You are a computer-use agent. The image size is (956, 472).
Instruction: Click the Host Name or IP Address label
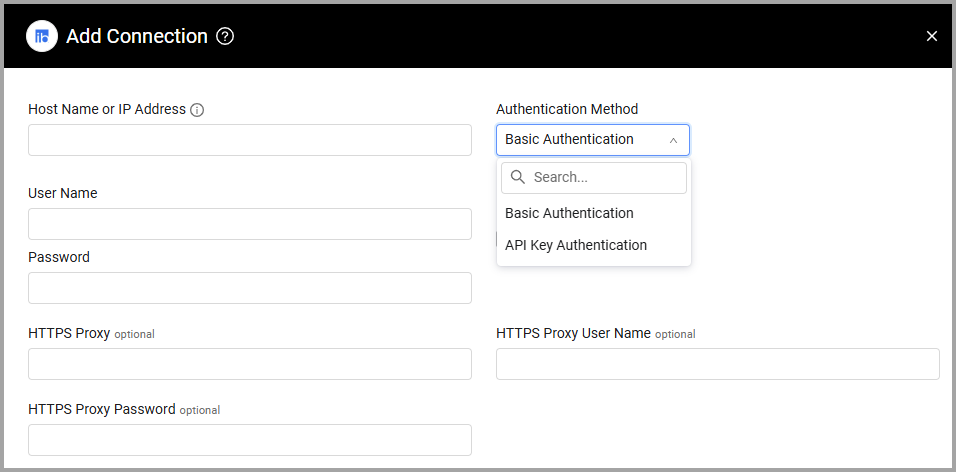[x=107, y=109]
